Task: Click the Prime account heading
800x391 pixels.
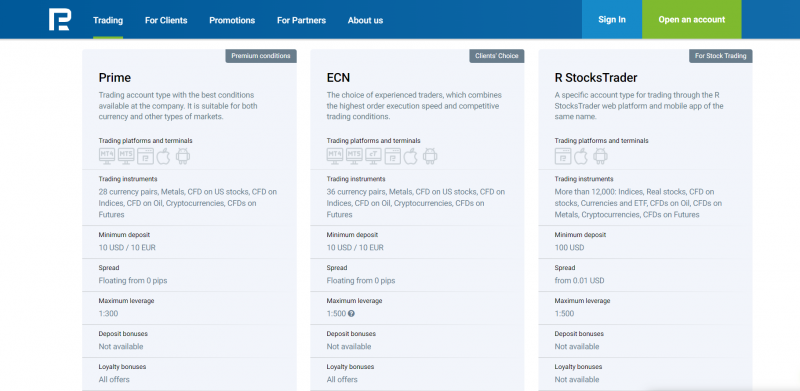Action: pos(115,78)
